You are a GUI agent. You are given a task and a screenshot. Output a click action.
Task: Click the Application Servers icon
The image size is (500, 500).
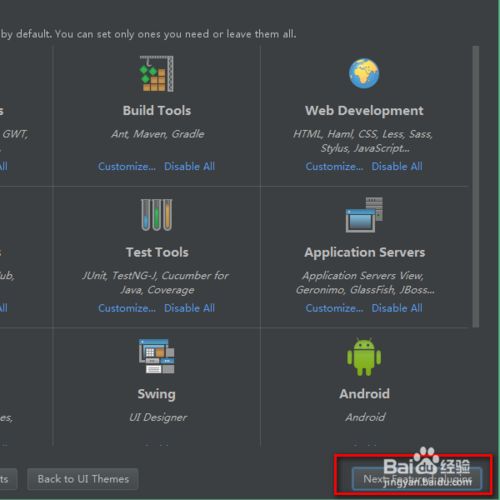pyautogui.click(x=364, y=215)
